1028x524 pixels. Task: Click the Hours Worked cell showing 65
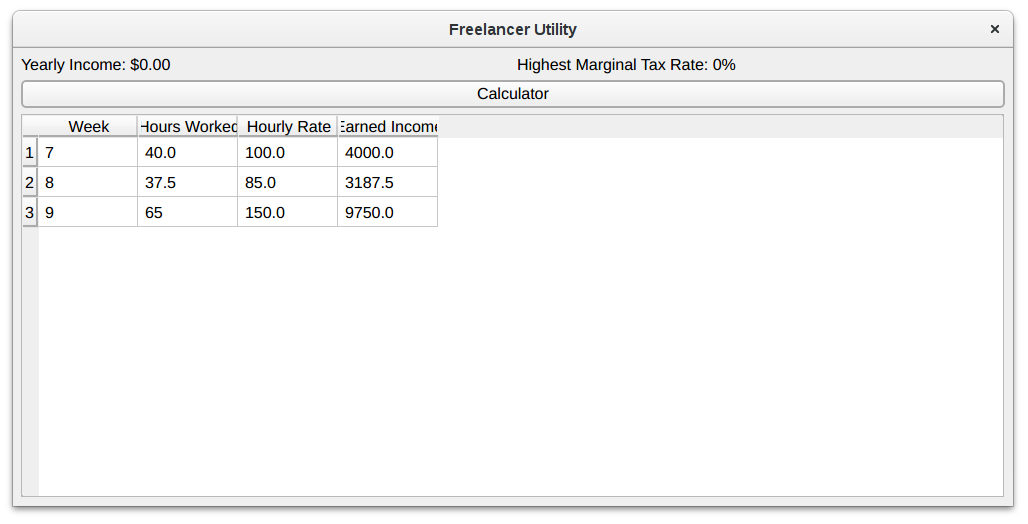coord(188,213)
